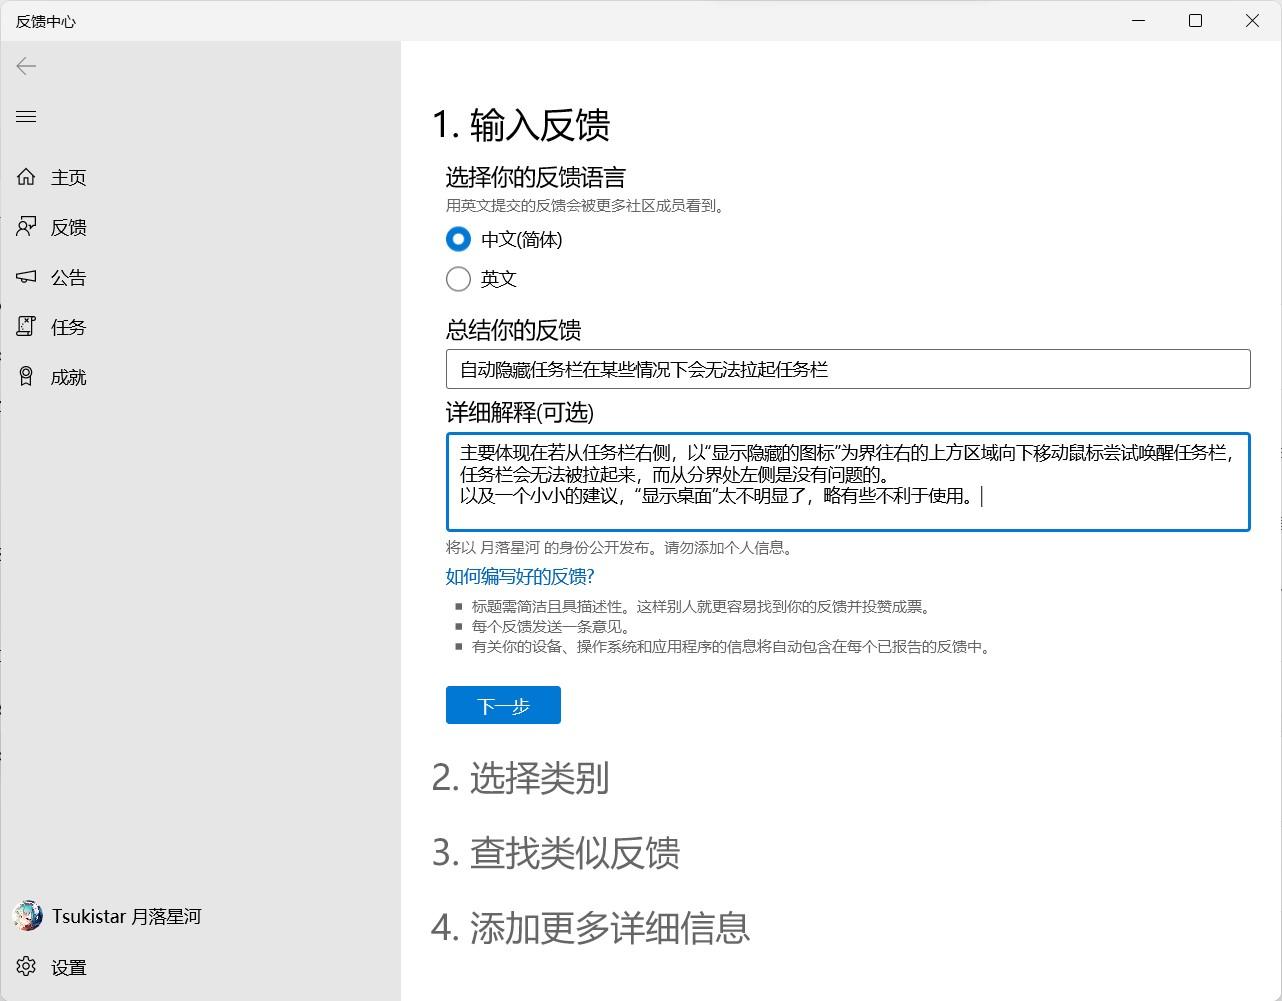Screen dimensions: 1282x1001
Task: Expand step 3. 查找类似反馈
Action: click(x=556, y=853)
